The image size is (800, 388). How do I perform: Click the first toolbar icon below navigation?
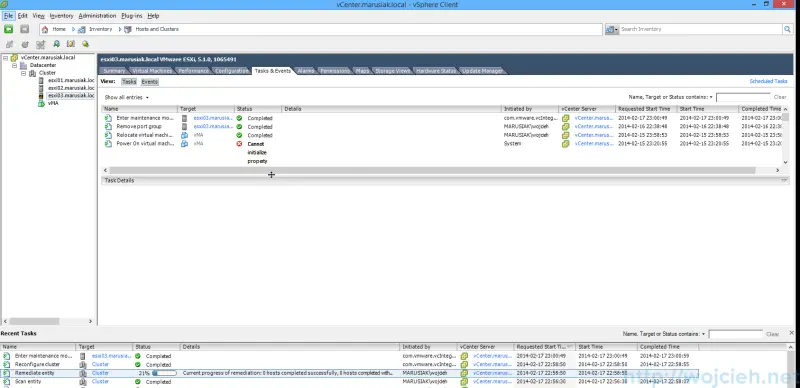pyautogui.click(x=9, y=44)
